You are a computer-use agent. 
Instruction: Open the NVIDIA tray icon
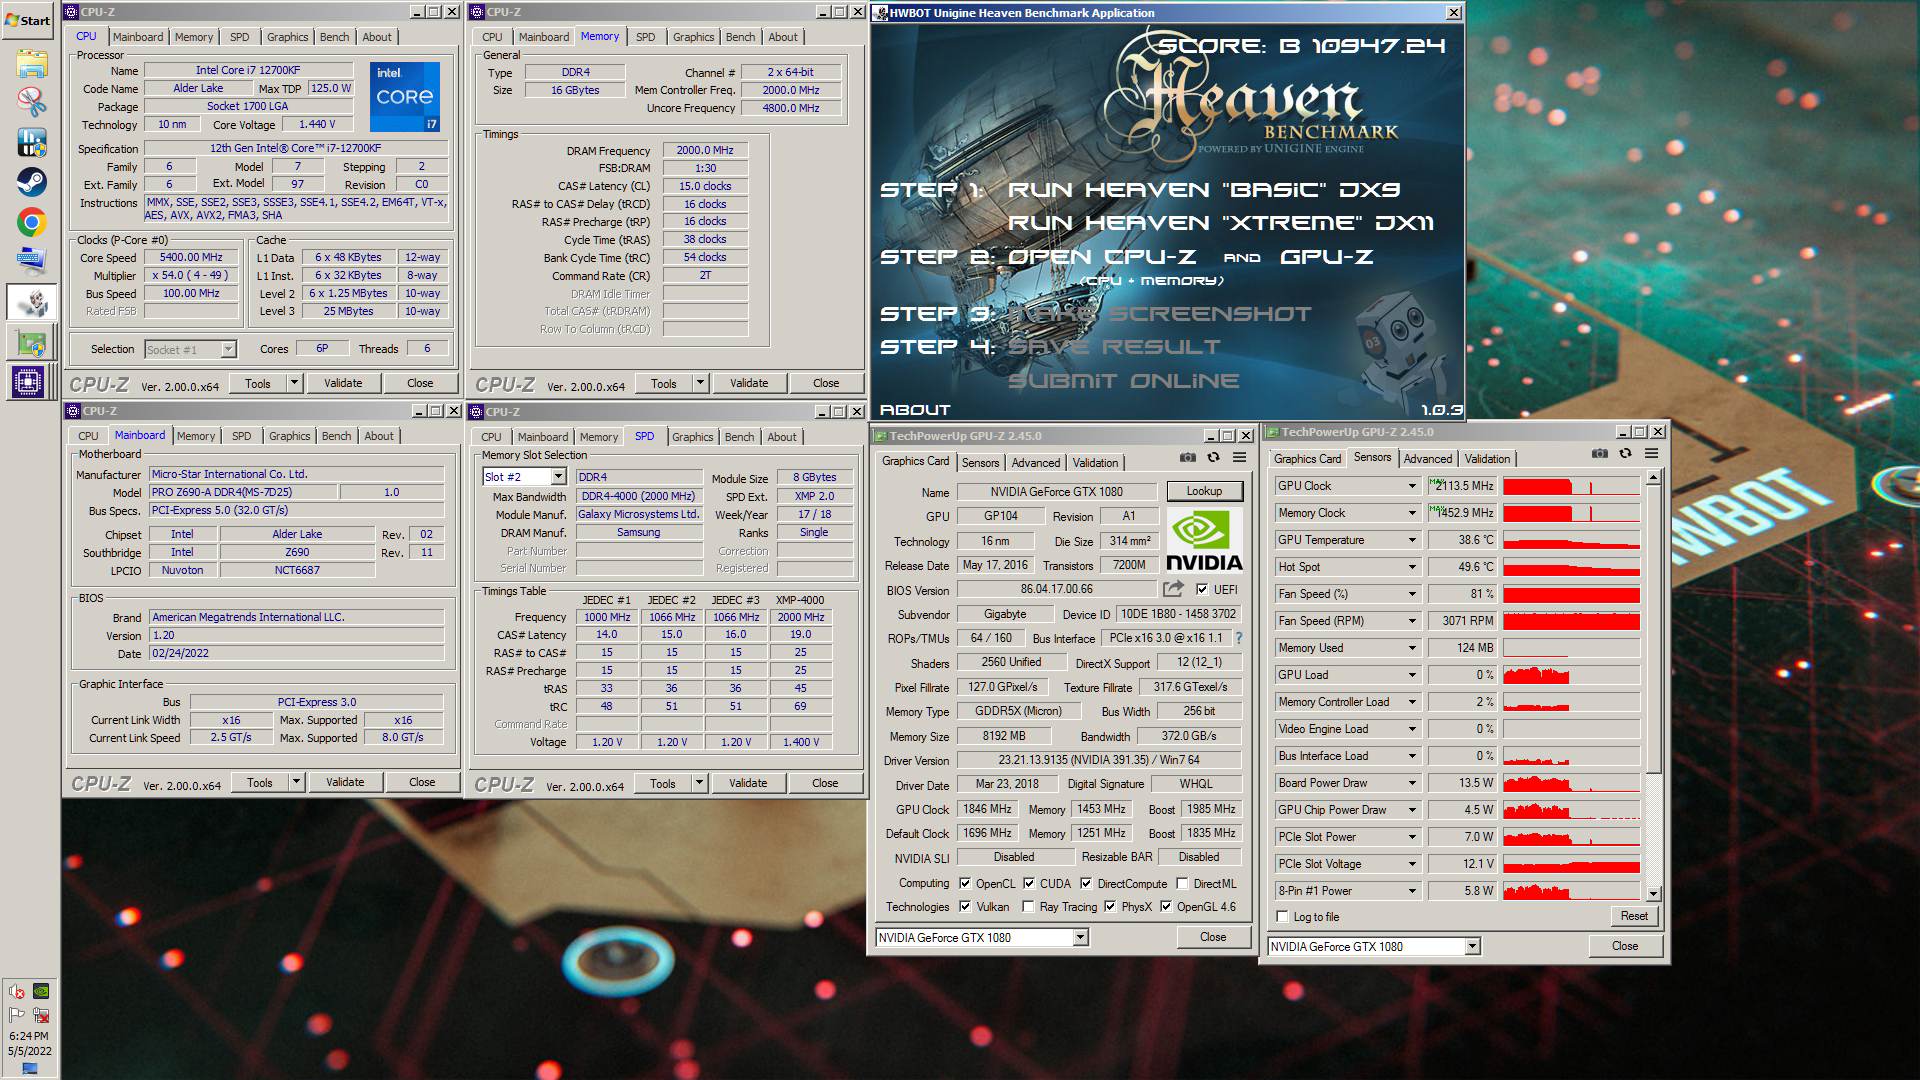[x=42, y=991]
